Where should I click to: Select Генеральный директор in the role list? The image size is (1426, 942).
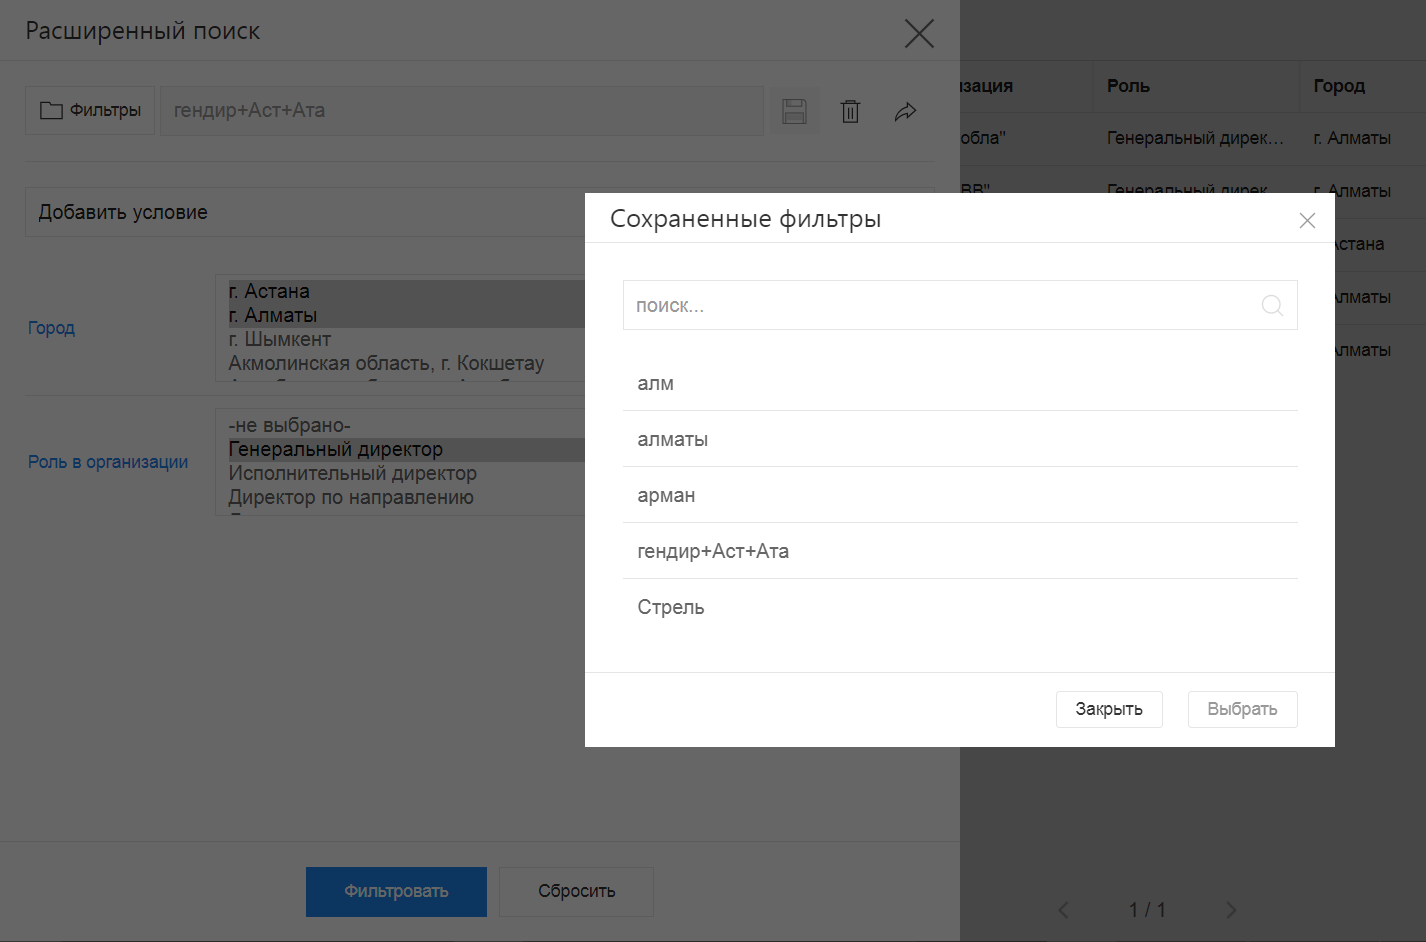pyautogui.click(x=406, y=449)
